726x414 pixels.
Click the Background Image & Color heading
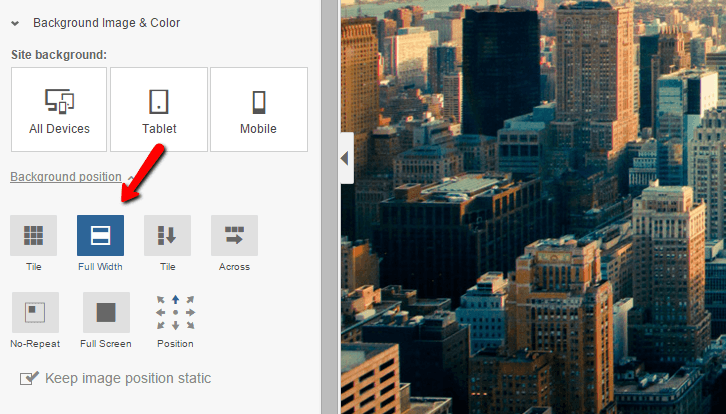pyautogui.click(x=106, y=23)
